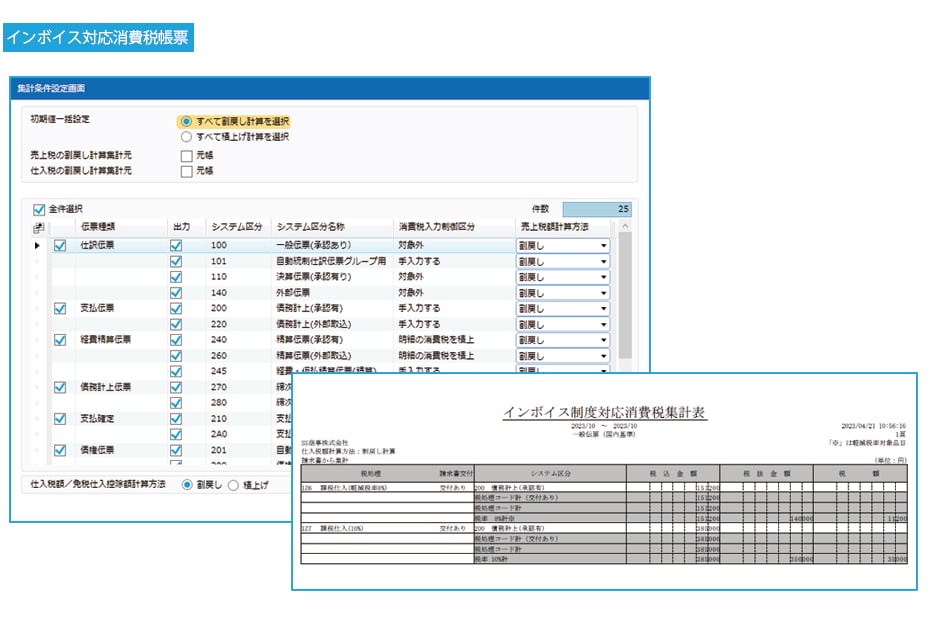Open 割戻し dropdown for 自動統制仕訳伝票グループ用 row
The height and width of the screenshot is (630, 930).
click(x=562, y=262)
